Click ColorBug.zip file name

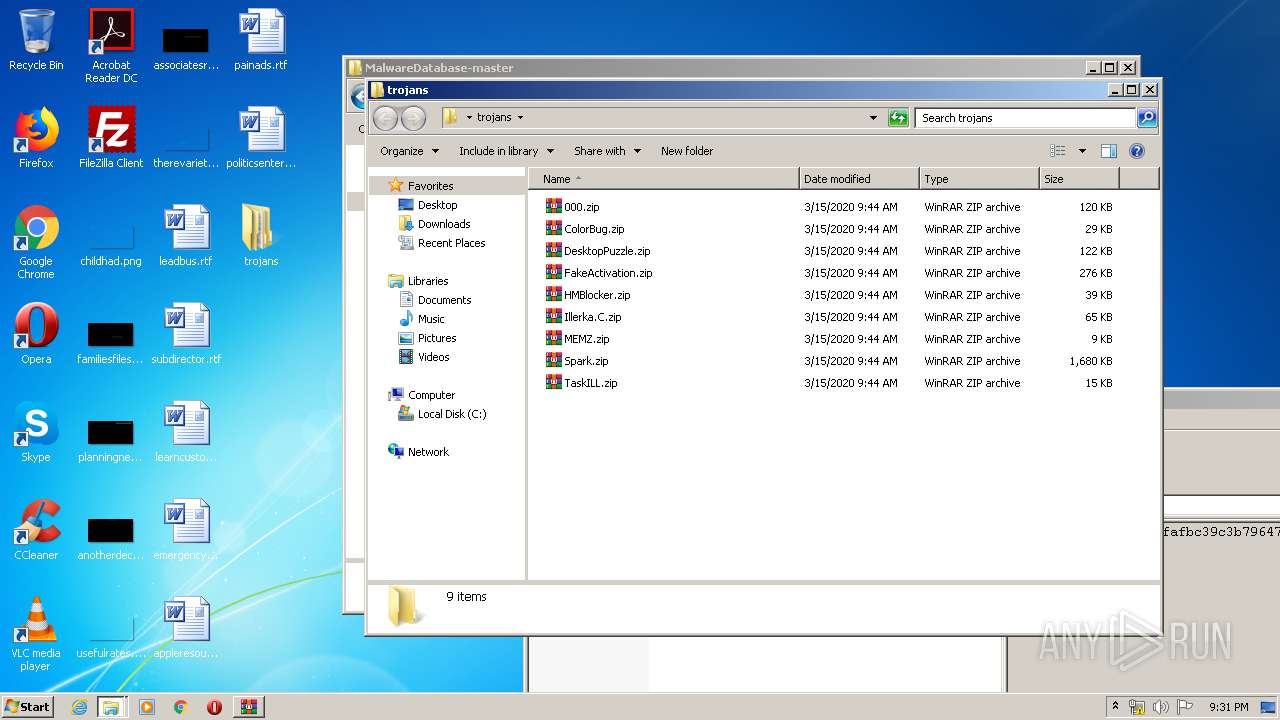tap(594, 229)
